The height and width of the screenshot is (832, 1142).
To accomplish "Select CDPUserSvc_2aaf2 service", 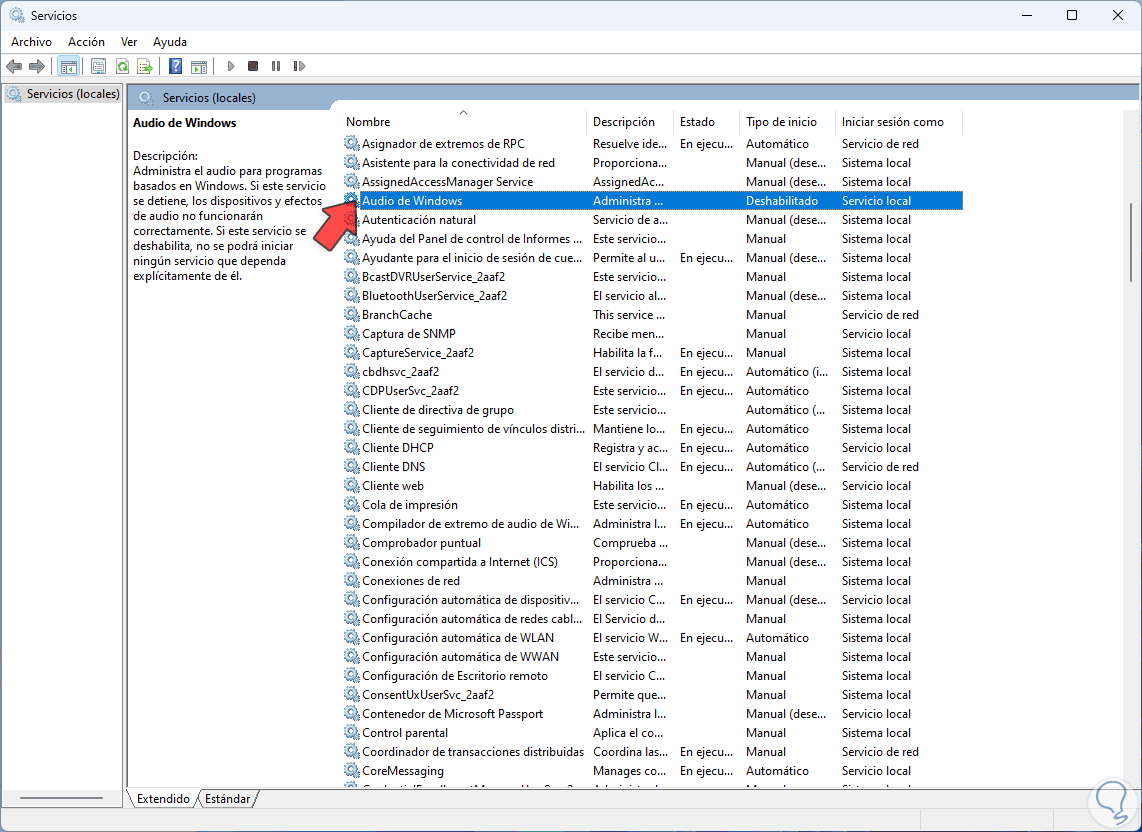I will pos(653,391).
